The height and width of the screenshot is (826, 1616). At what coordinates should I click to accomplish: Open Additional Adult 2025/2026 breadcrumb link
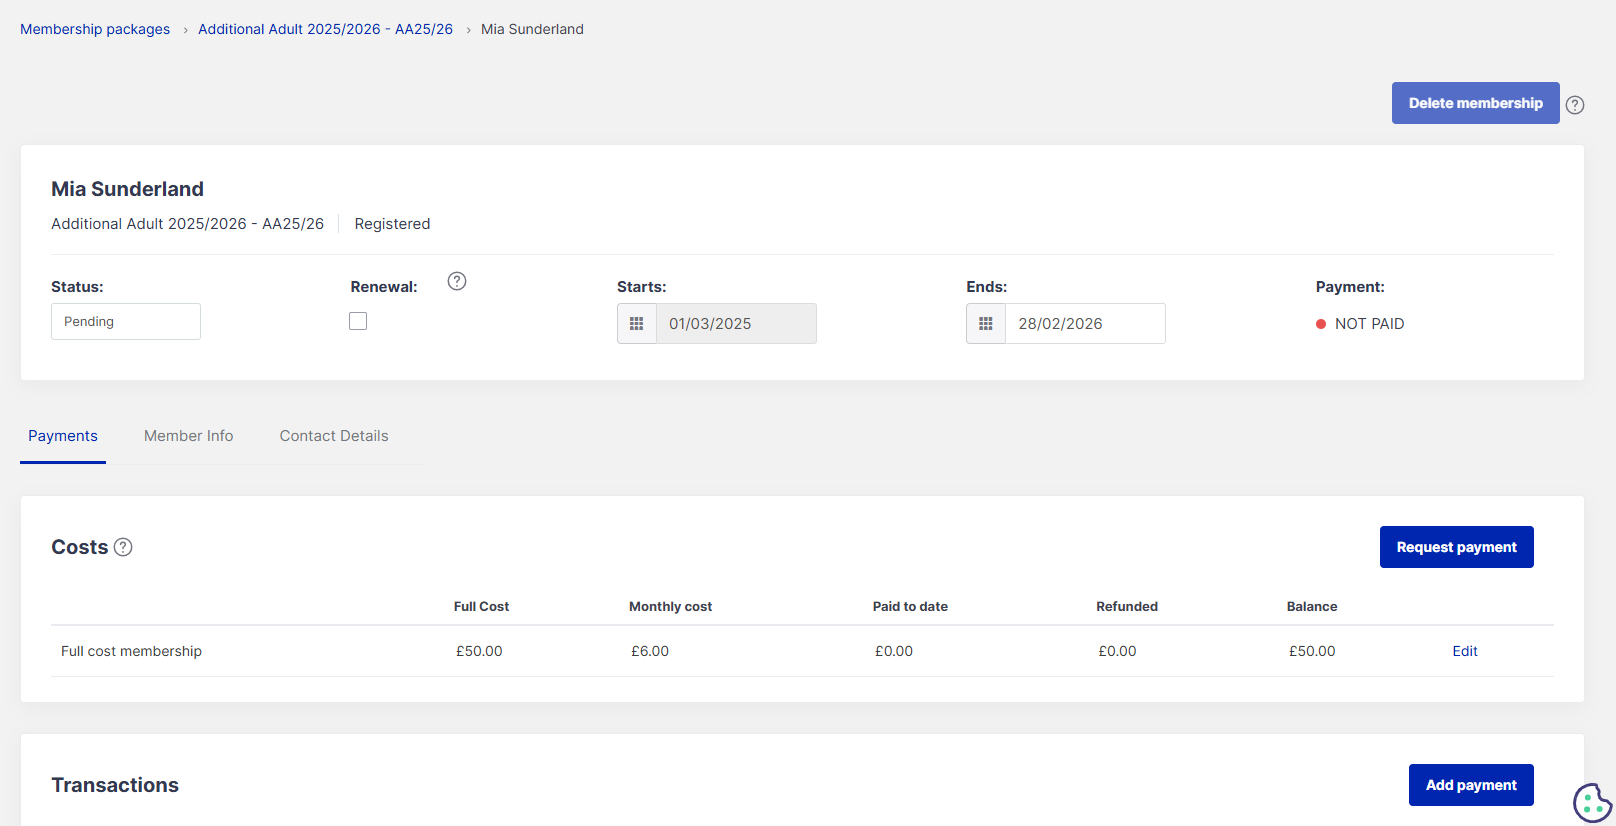click(x=325, y=29)
